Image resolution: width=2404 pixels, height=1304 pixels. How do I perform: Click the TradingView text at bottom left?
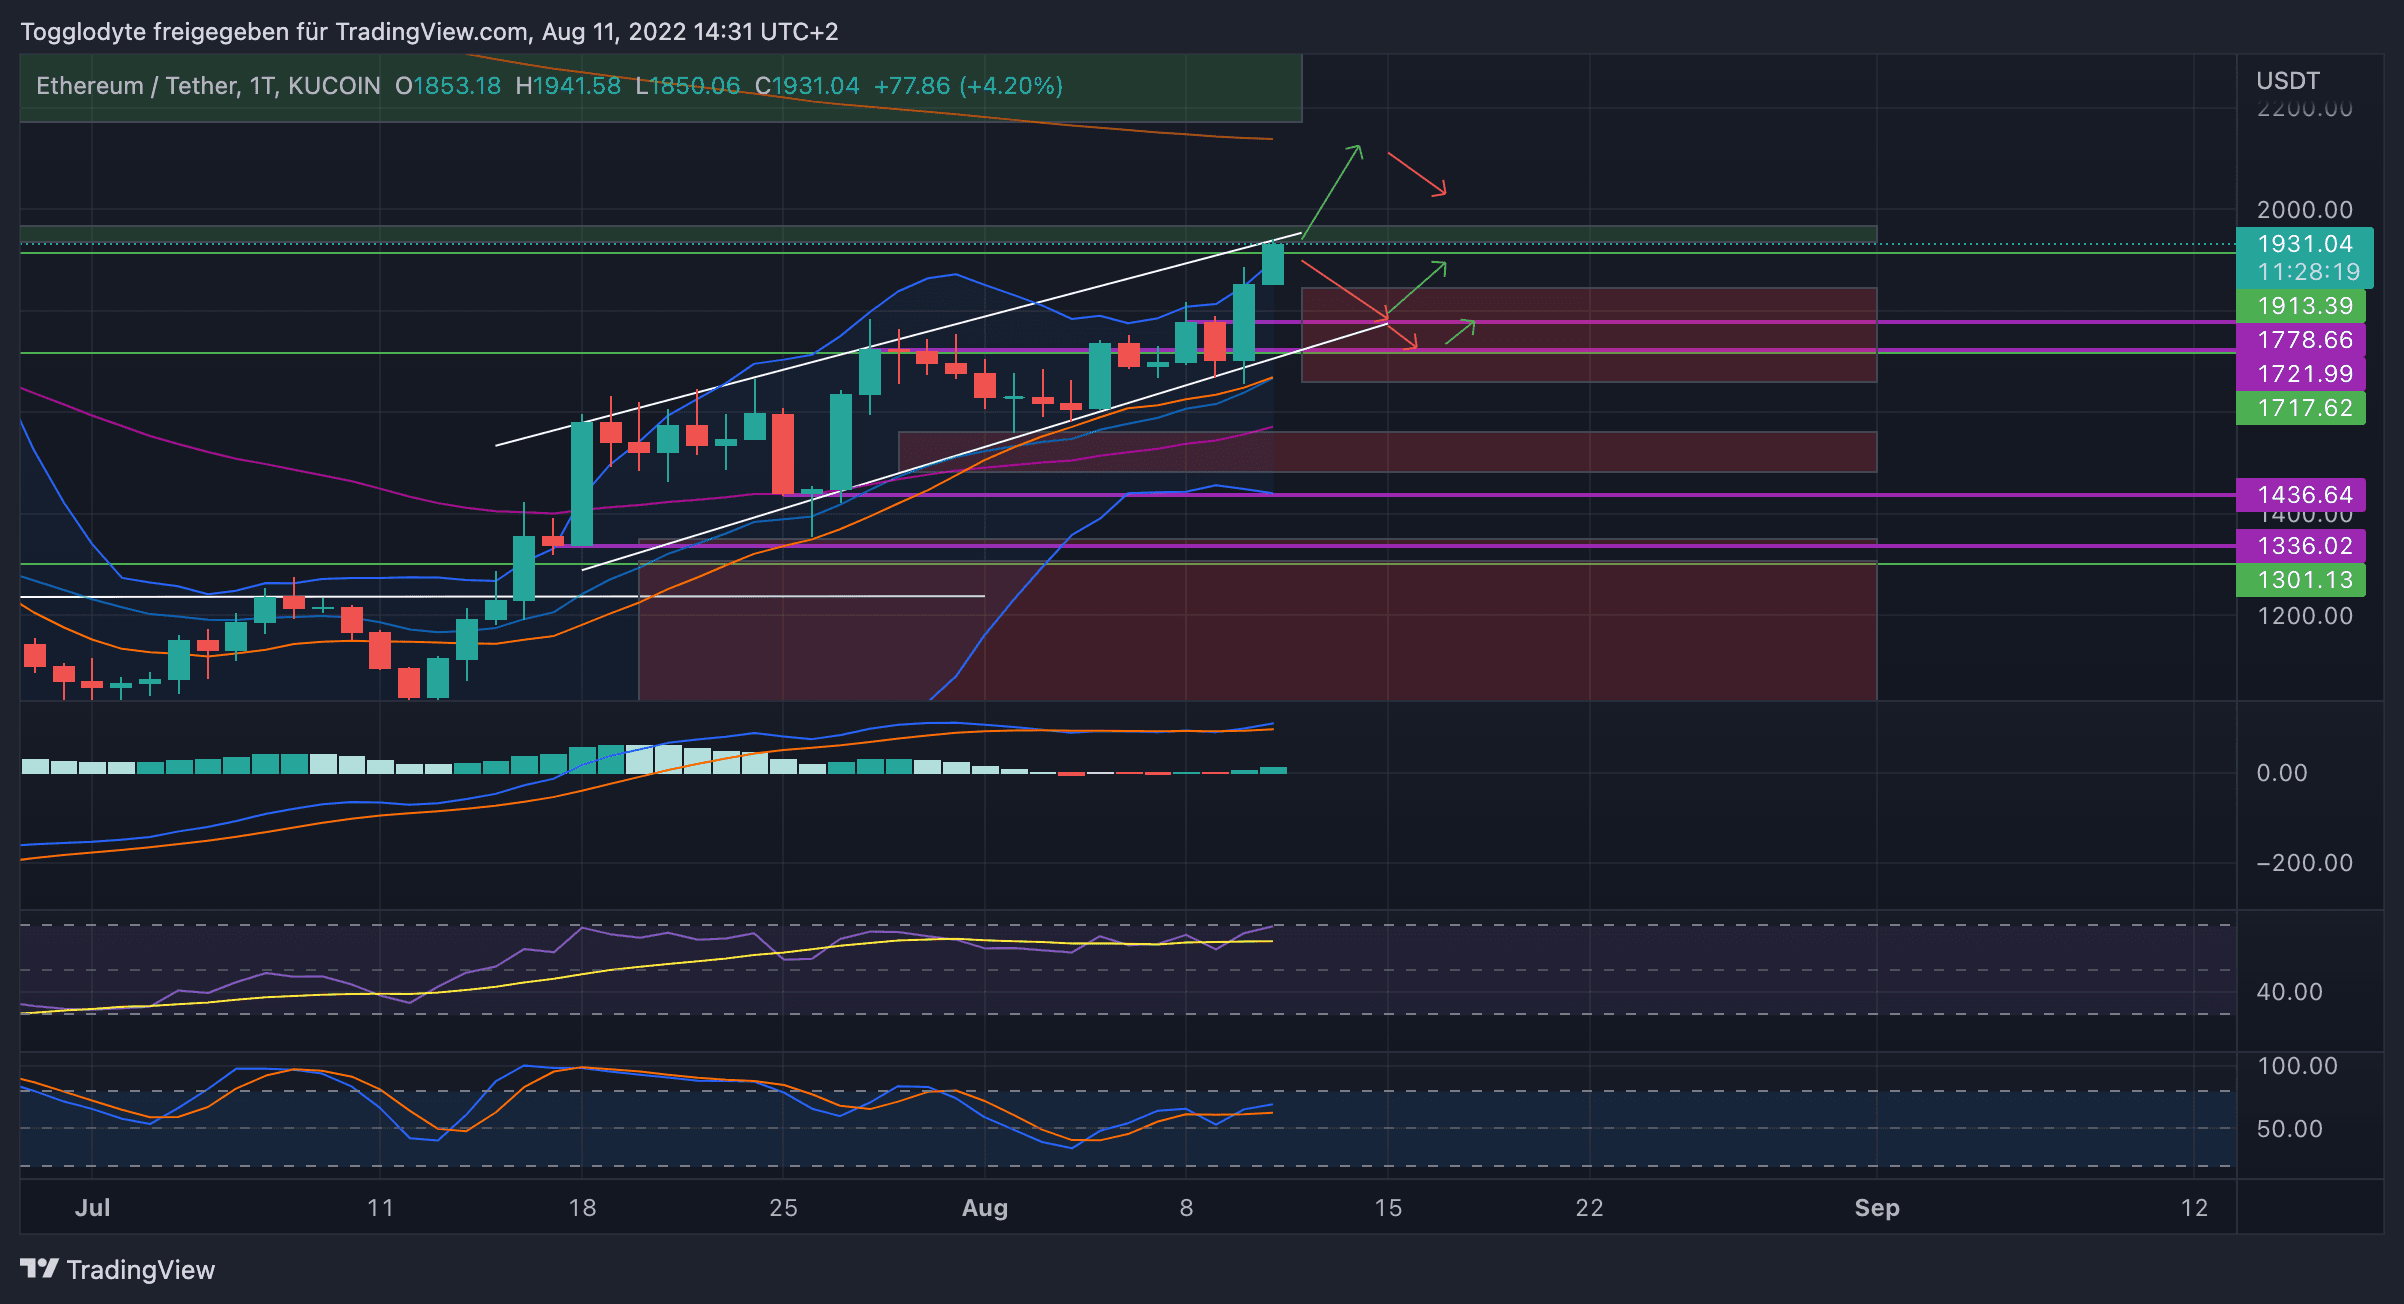[140, 1270]
